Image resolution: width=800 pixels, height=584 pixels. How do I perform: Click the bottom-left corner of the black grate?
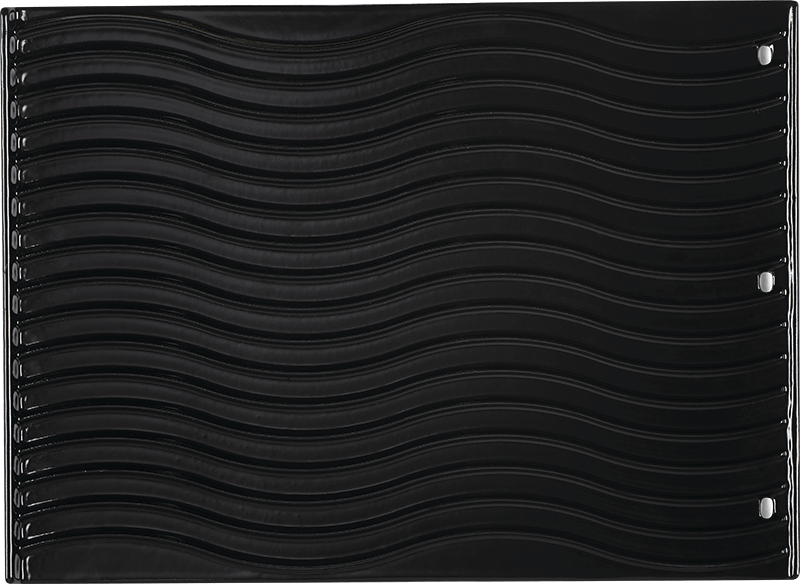click(x=8, y=575)
